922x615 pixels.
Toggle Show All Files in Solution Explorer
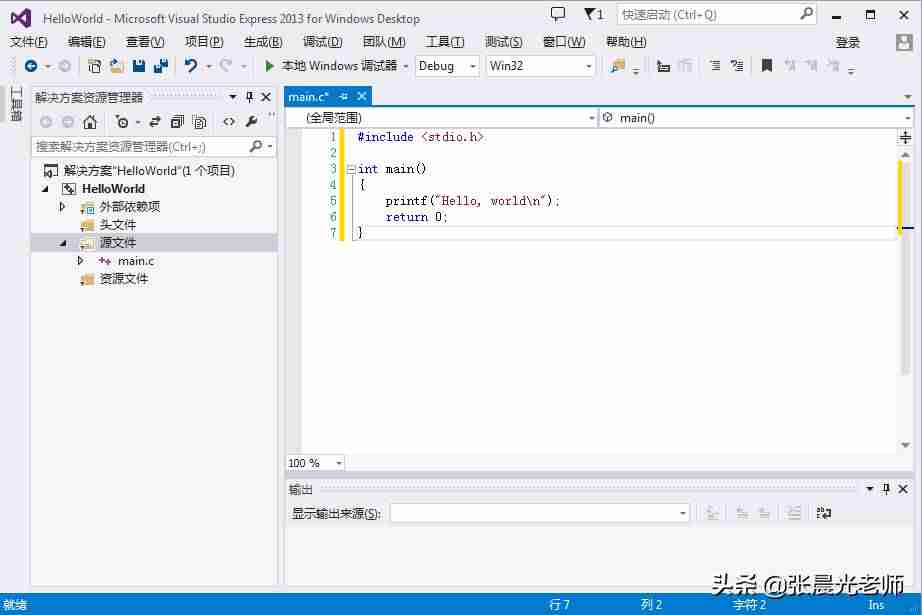point(199,122)
